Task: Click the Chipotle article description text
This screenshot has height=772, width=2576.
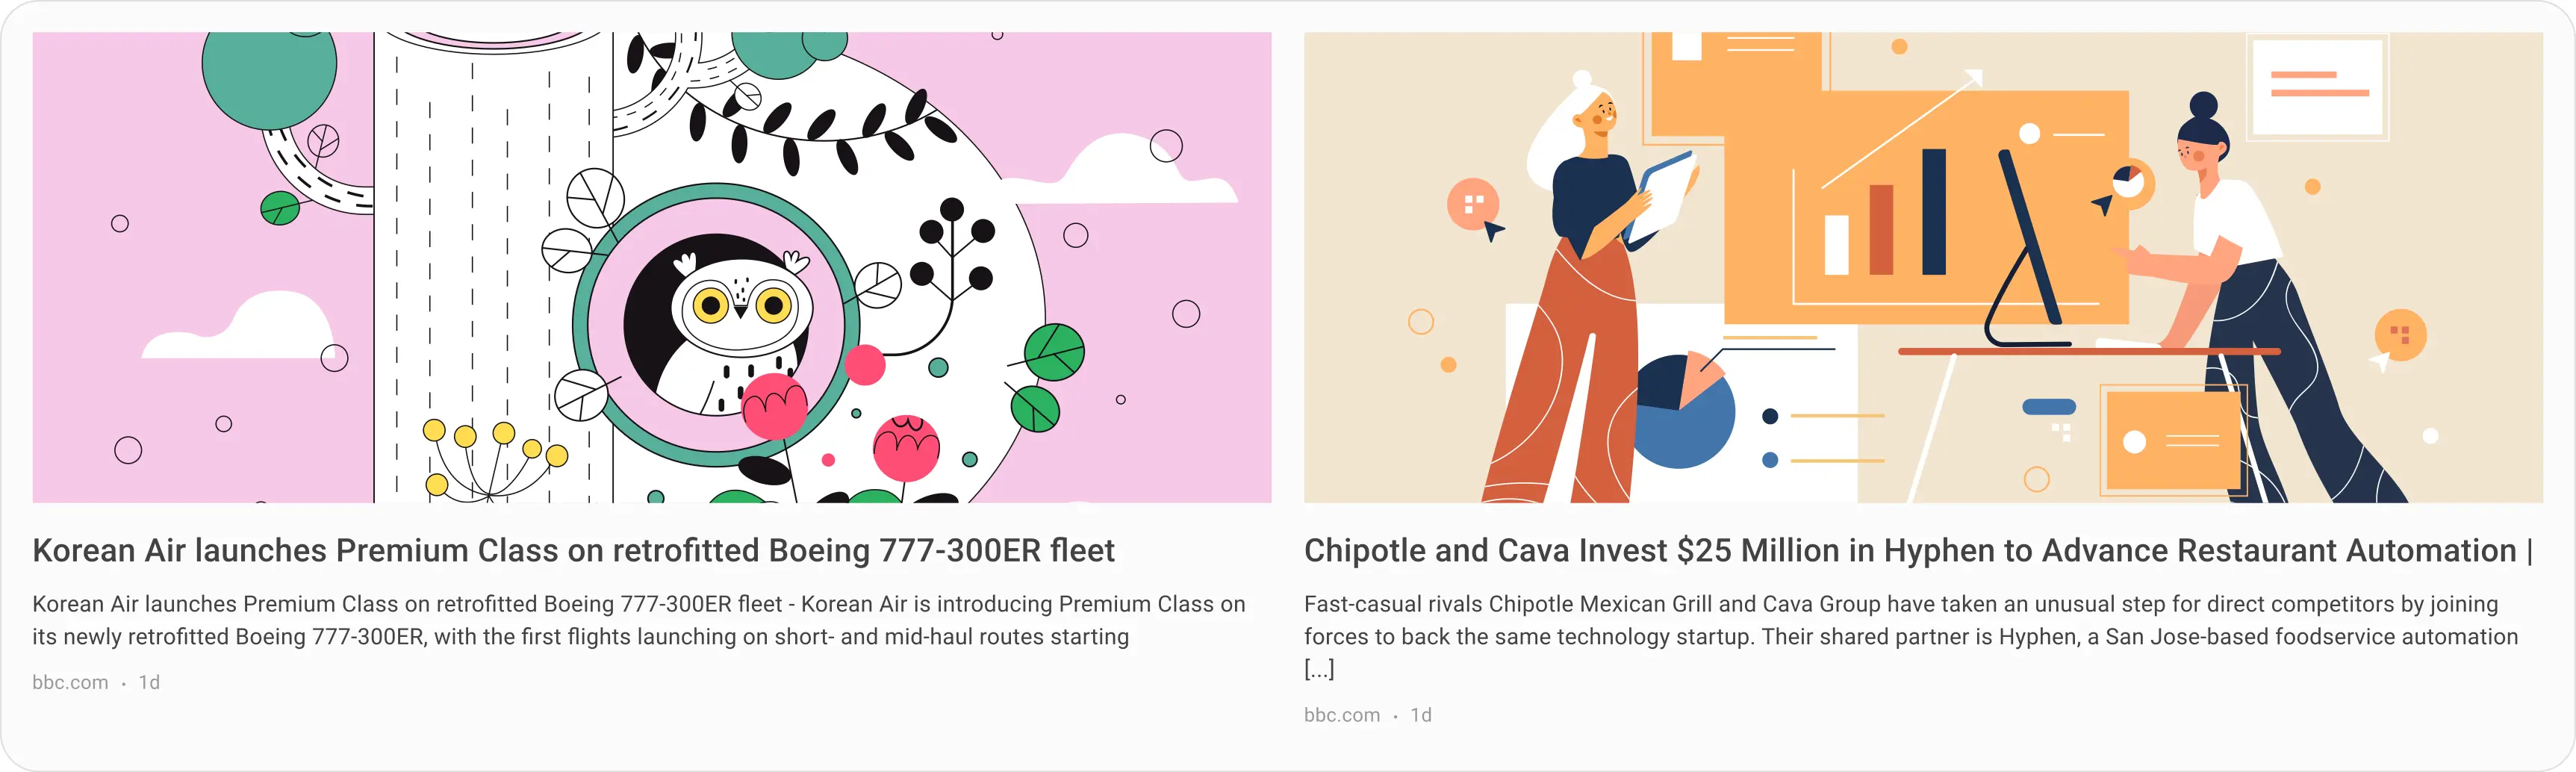Action: pyautogui.click(x=1910, y=620)
